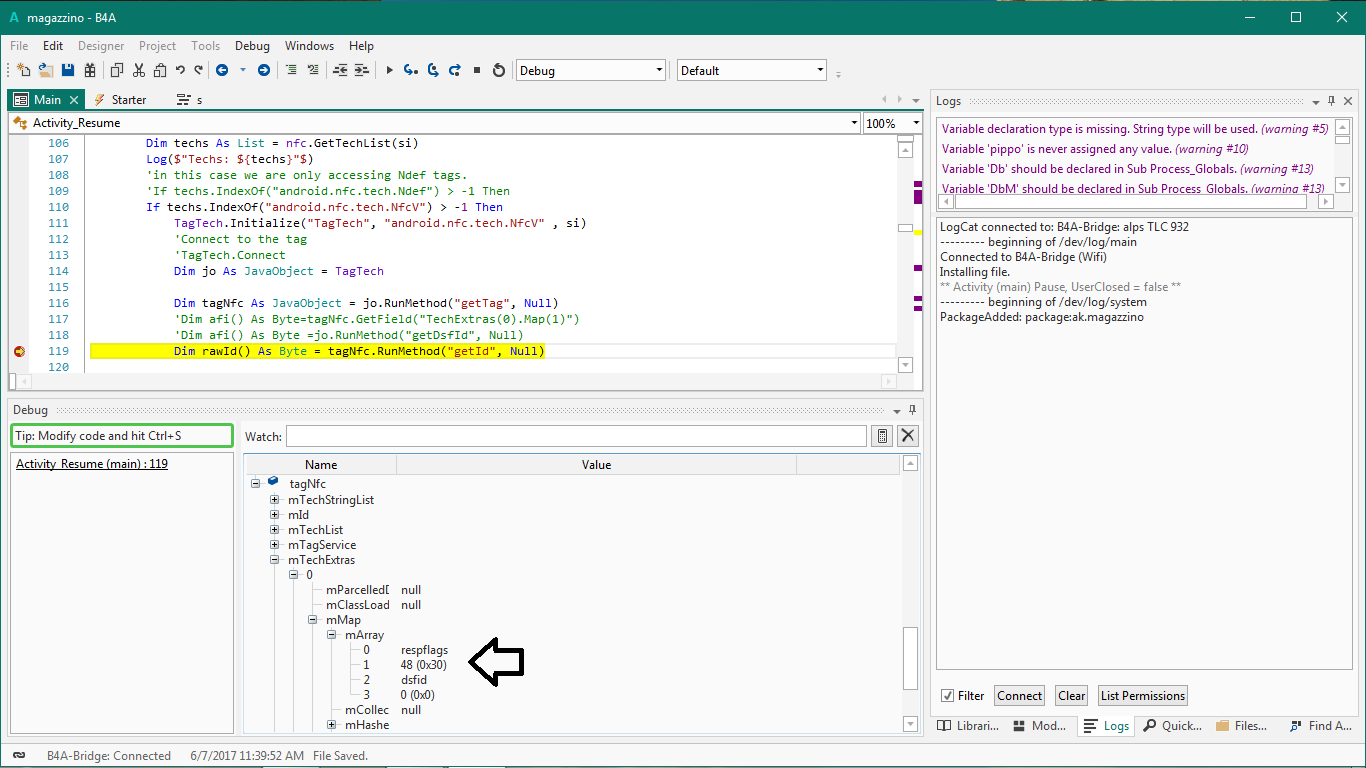Expand the mTechStringList tree node
Image resolution: width=1366 pixels, height=768 pixels.
coord(275,500)
